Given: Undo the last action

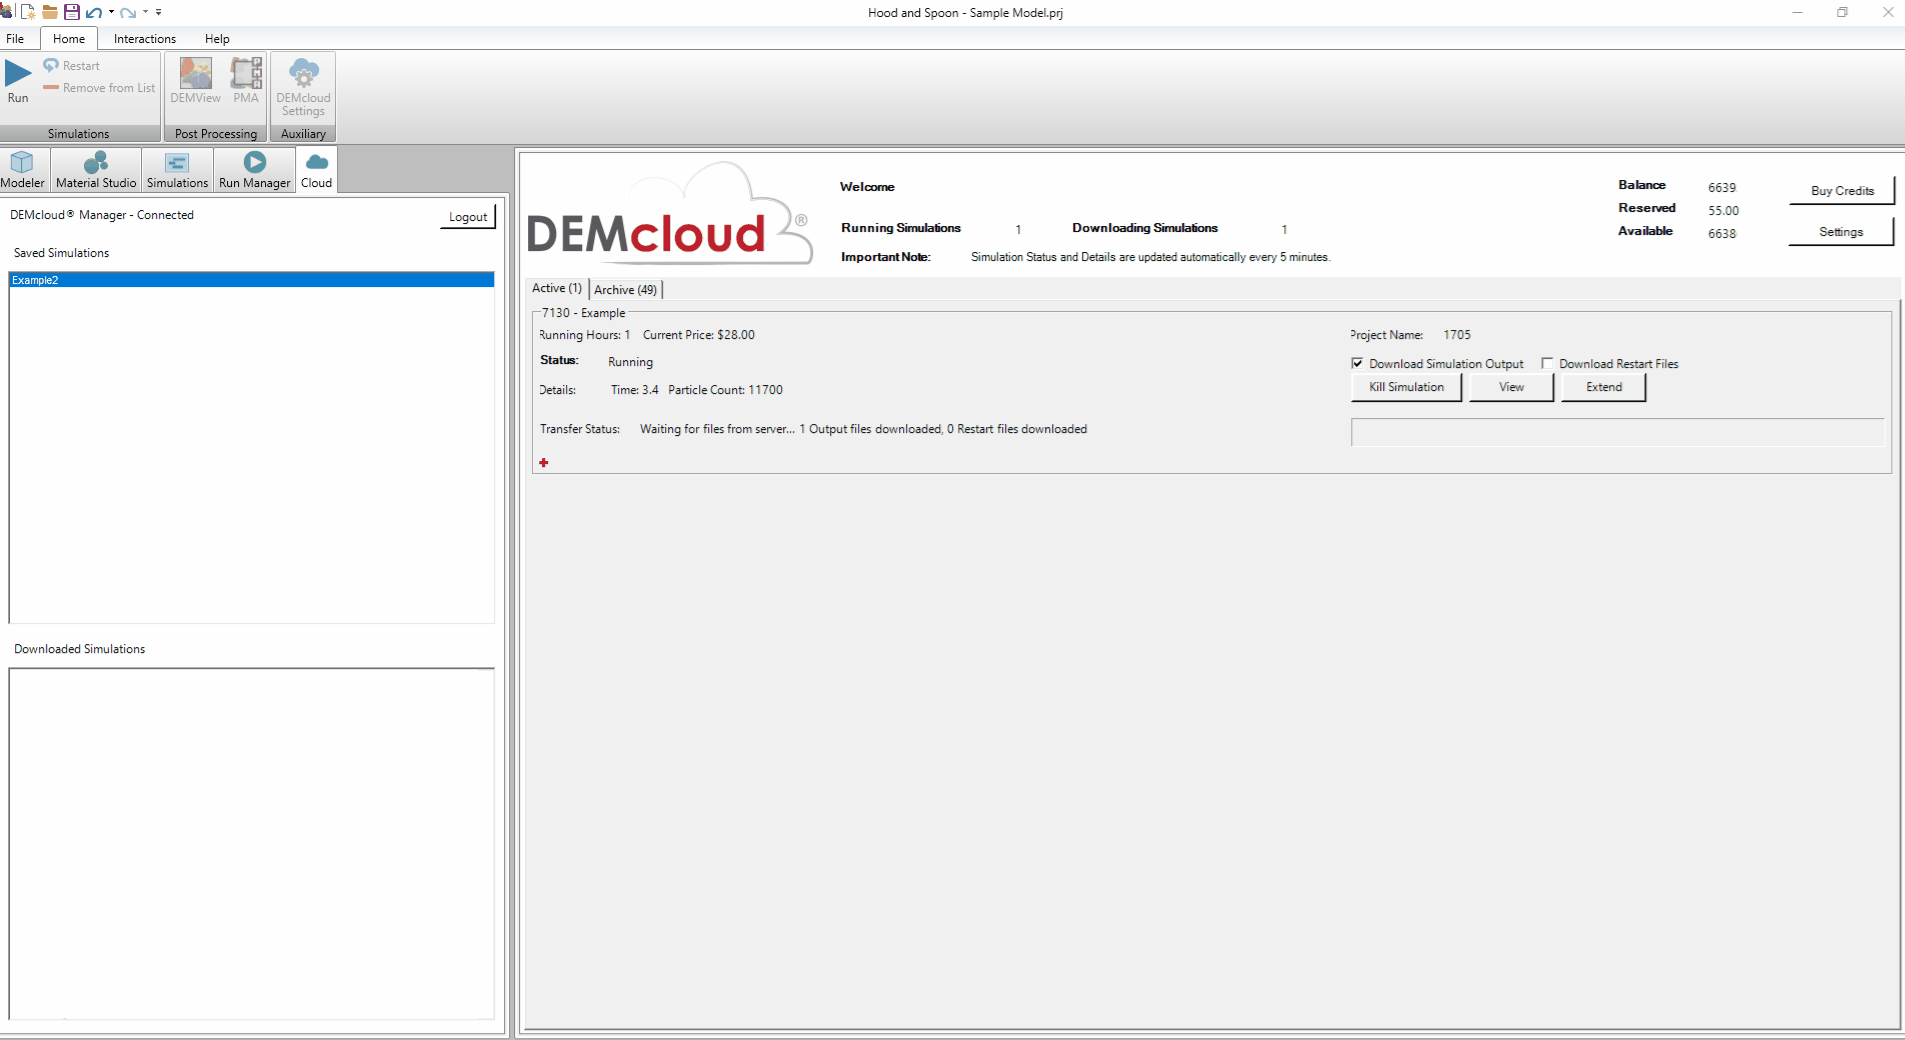Looking at the screenshot, I should pos(94,12).
